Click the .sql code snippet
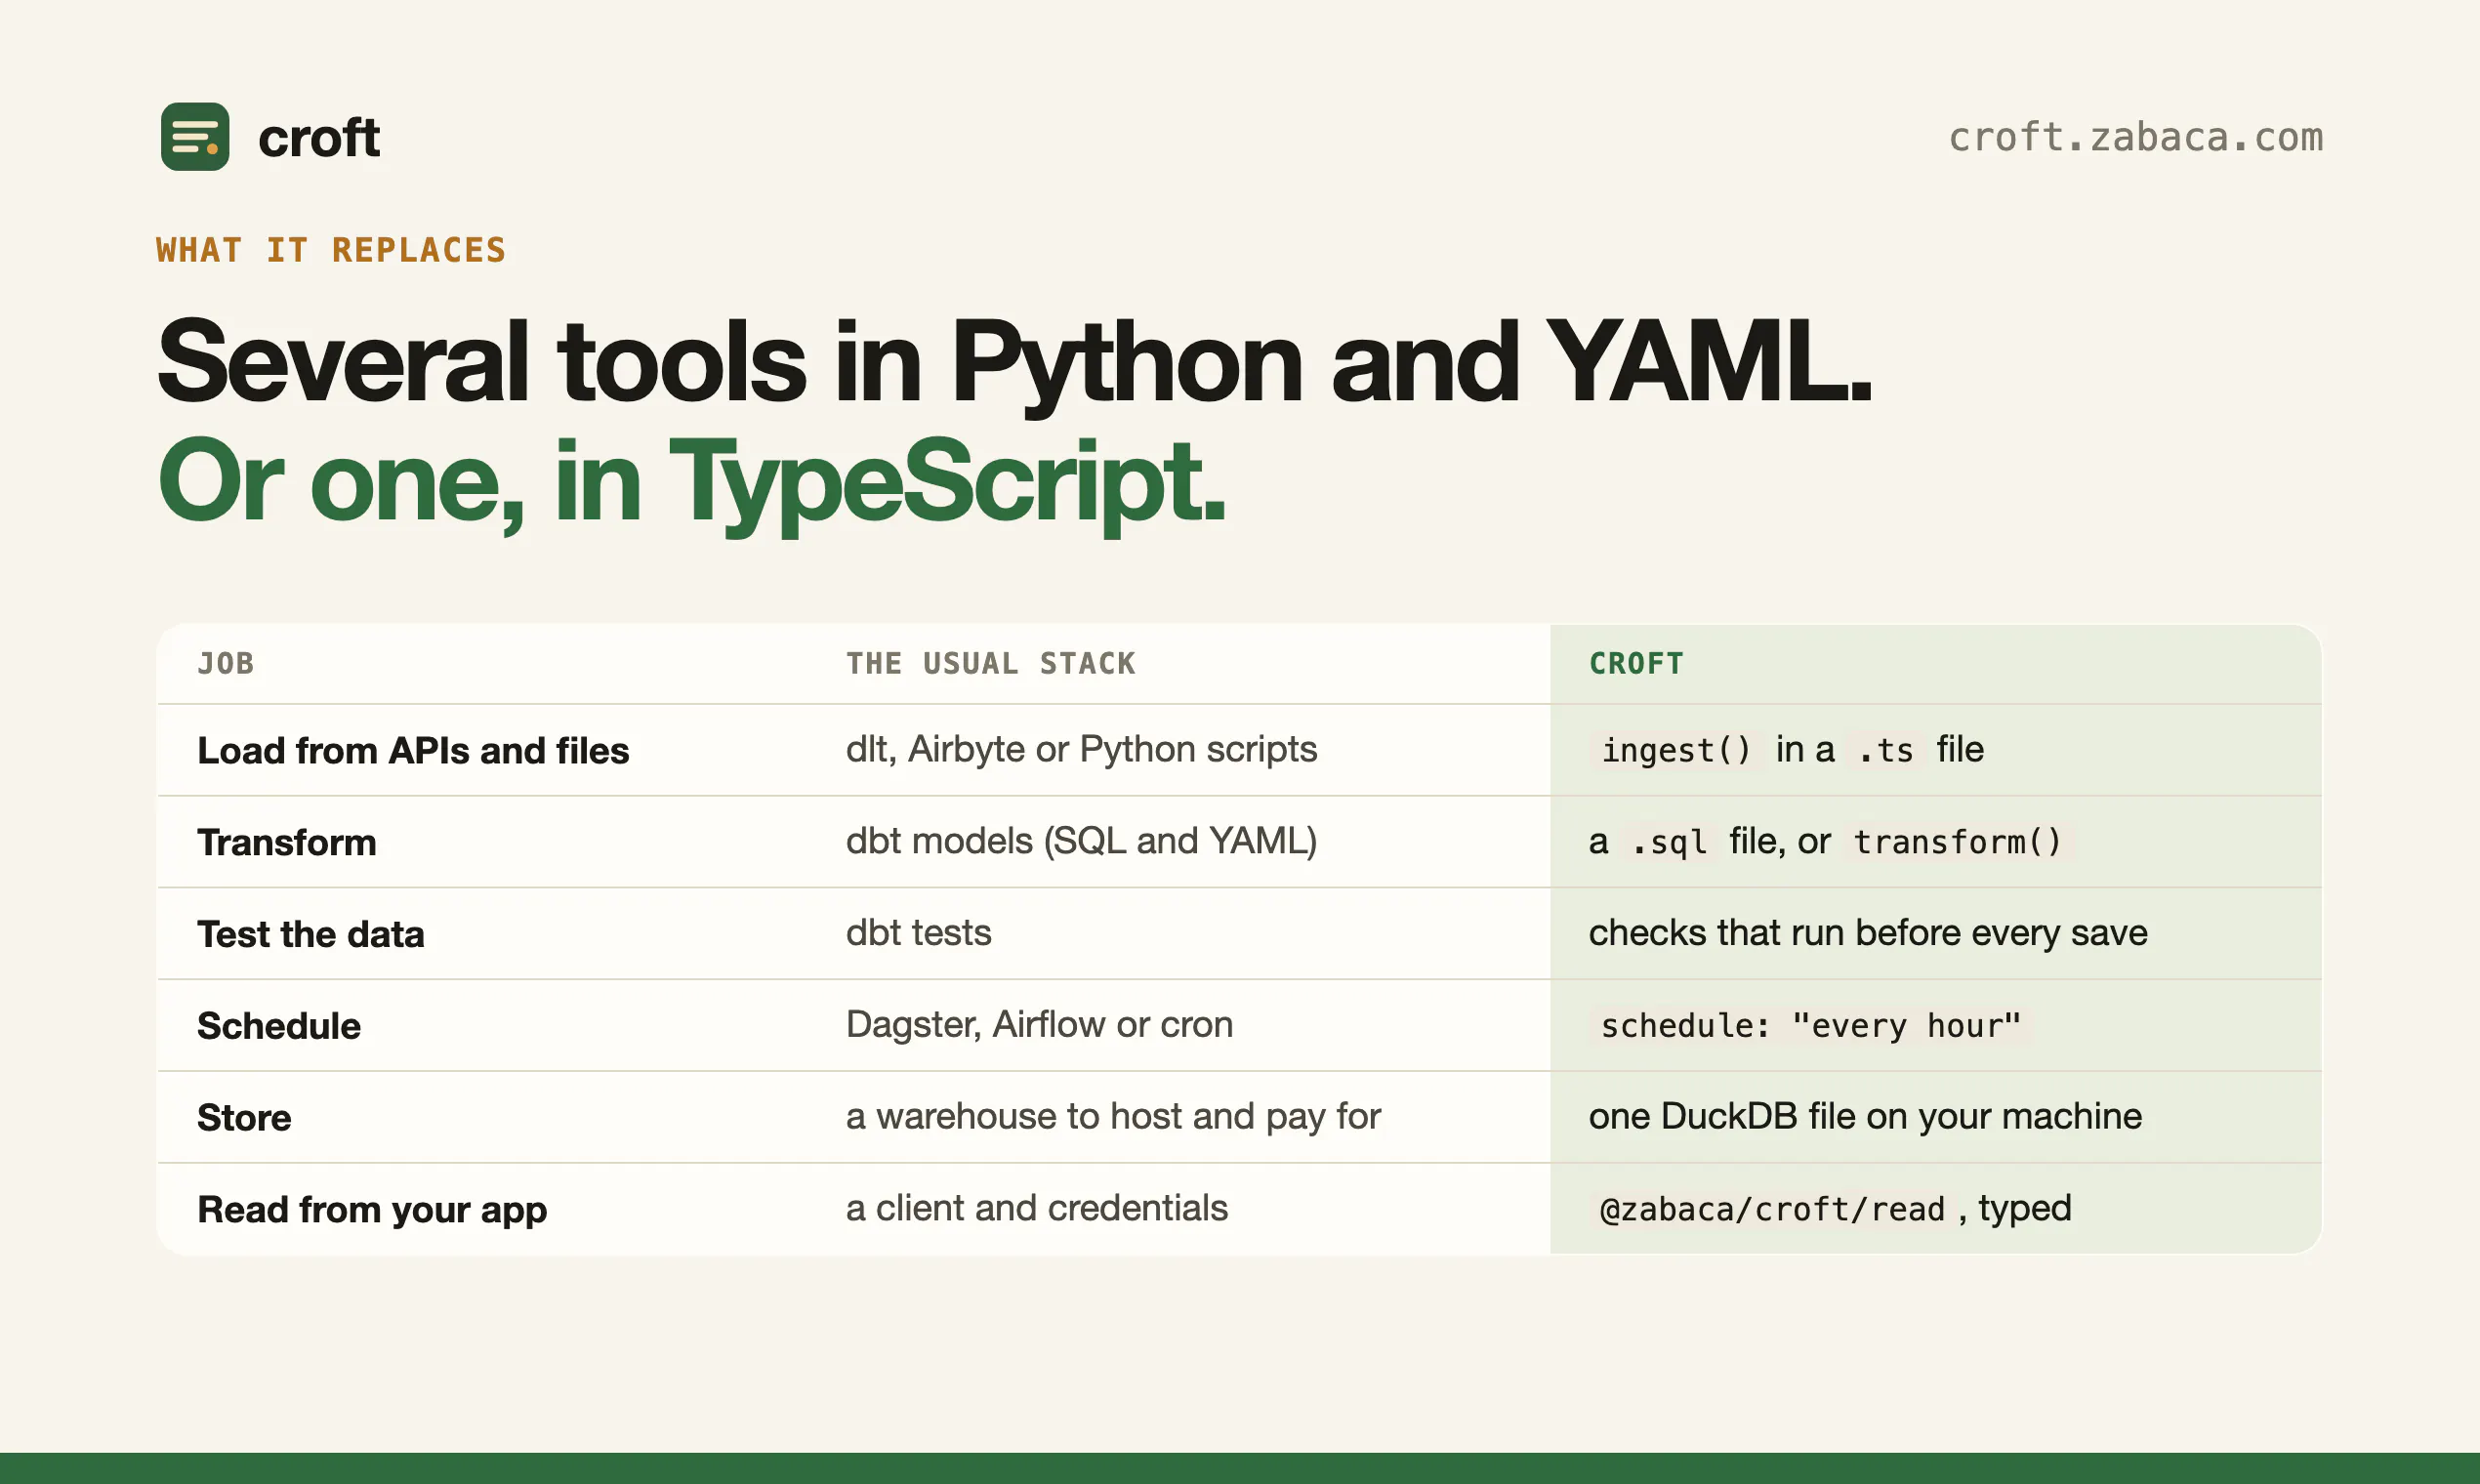Screen dimensions: 2480x1484 pos(1669,842)
